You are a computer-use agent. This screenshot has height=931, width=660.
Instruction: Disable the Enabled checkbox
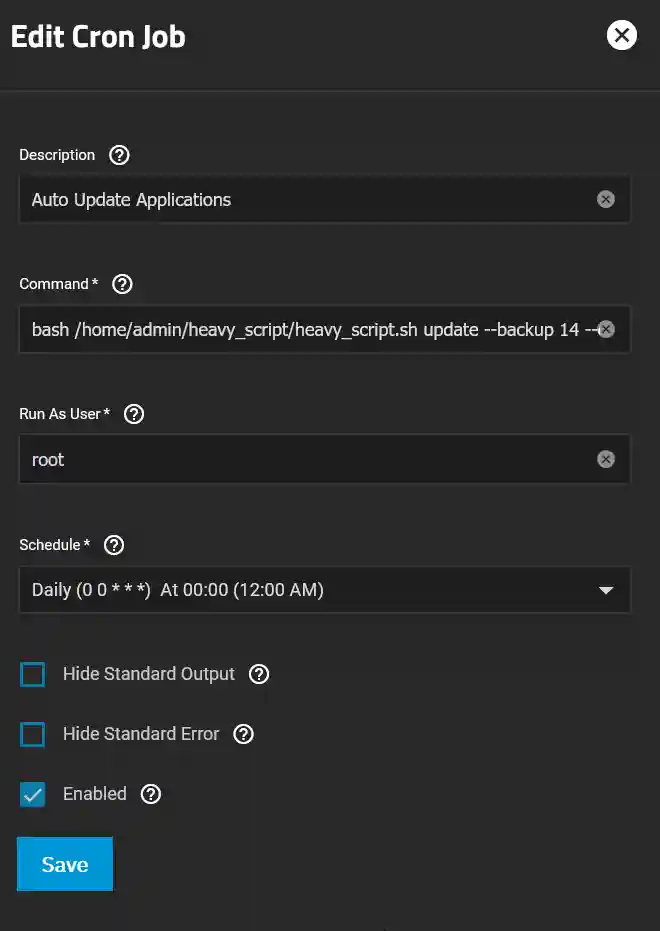[x=32, y=794]
